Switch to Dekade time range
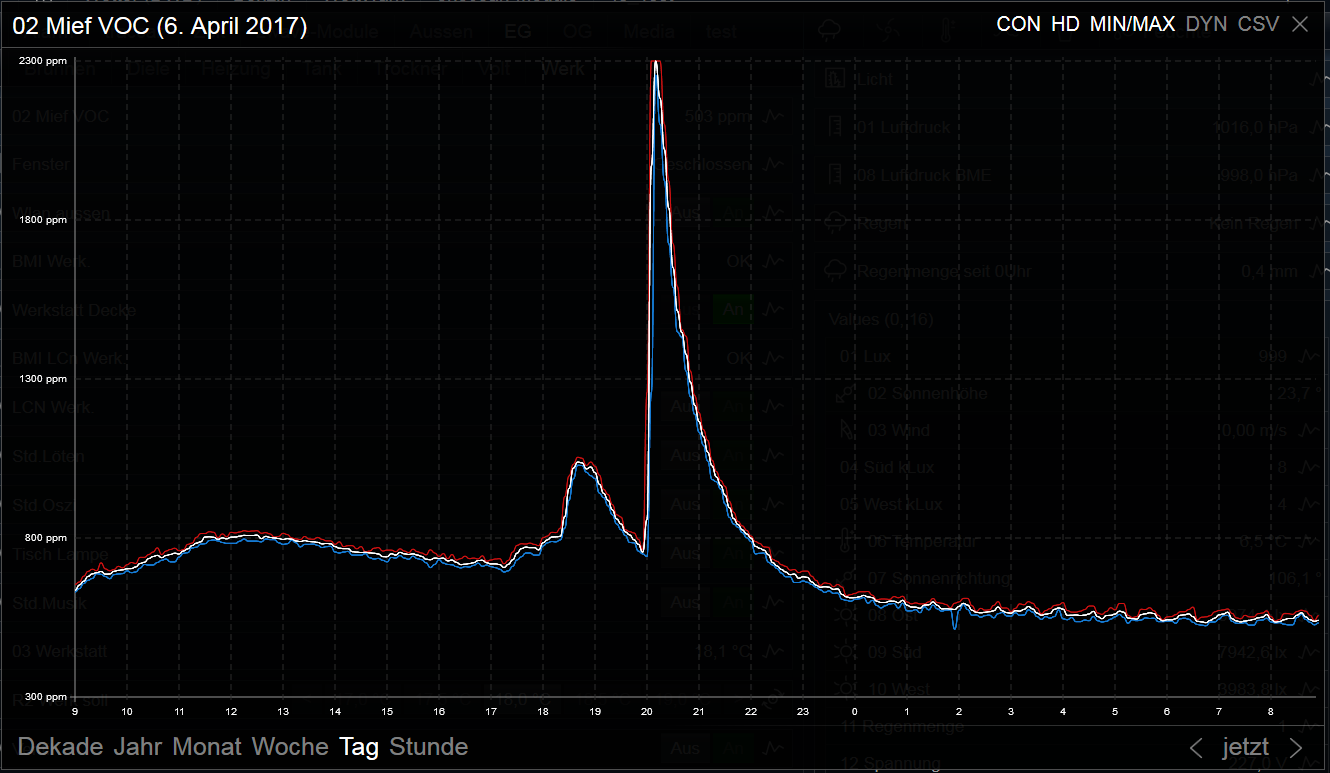1330x773 pixels. coord(60,747)
